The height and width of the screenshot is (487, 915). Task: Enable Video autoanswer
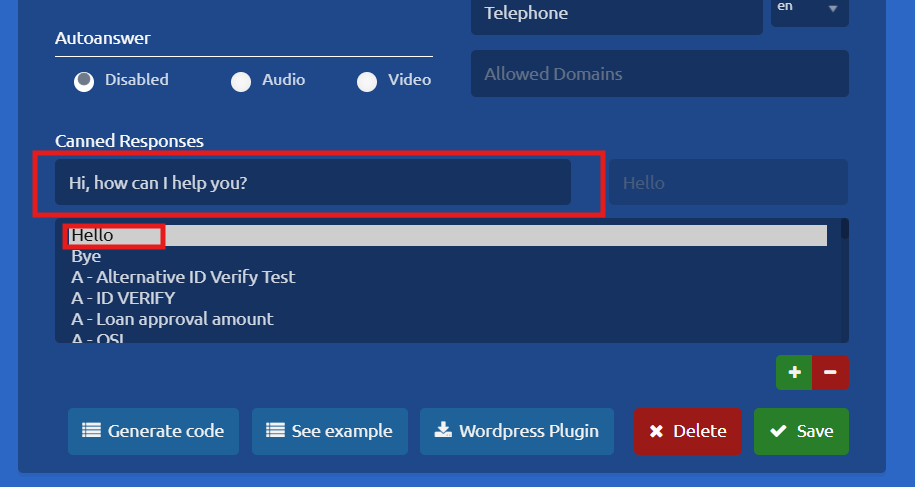coord(367,81)
